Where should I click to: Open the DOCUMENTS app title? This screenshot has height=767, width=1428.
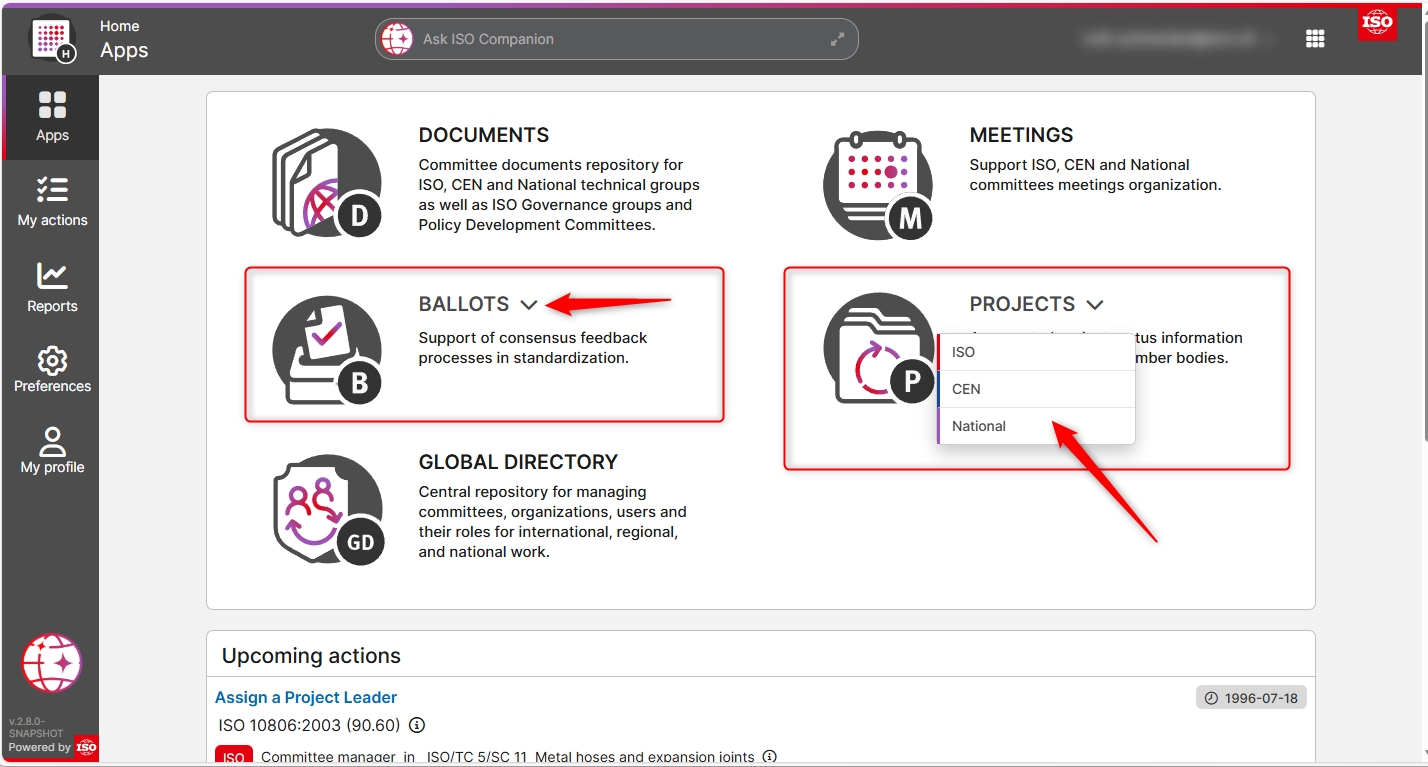pyautogui.click(x=484, y=135)
